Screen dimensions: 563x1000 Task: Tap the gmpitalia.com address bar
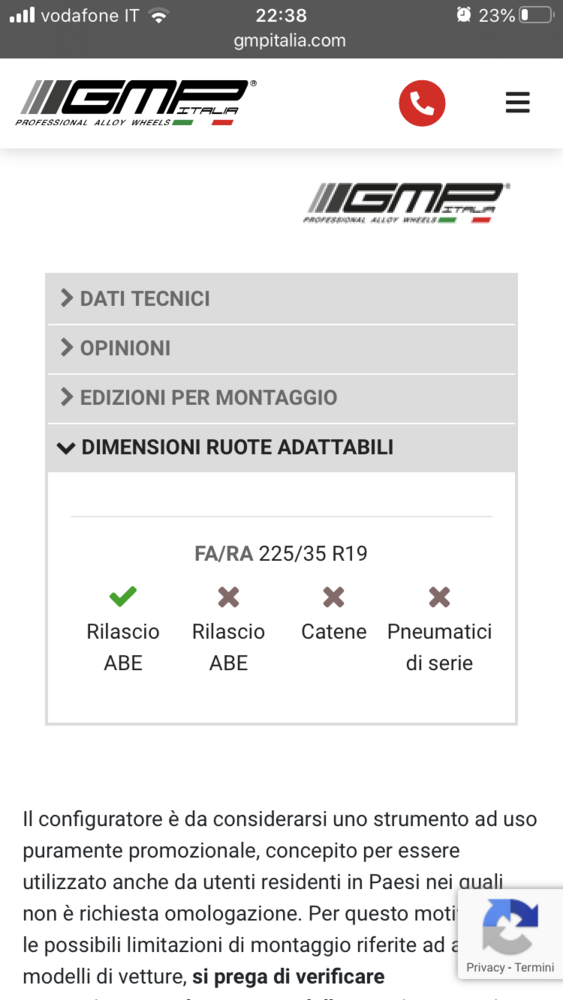tap(289, 41)
